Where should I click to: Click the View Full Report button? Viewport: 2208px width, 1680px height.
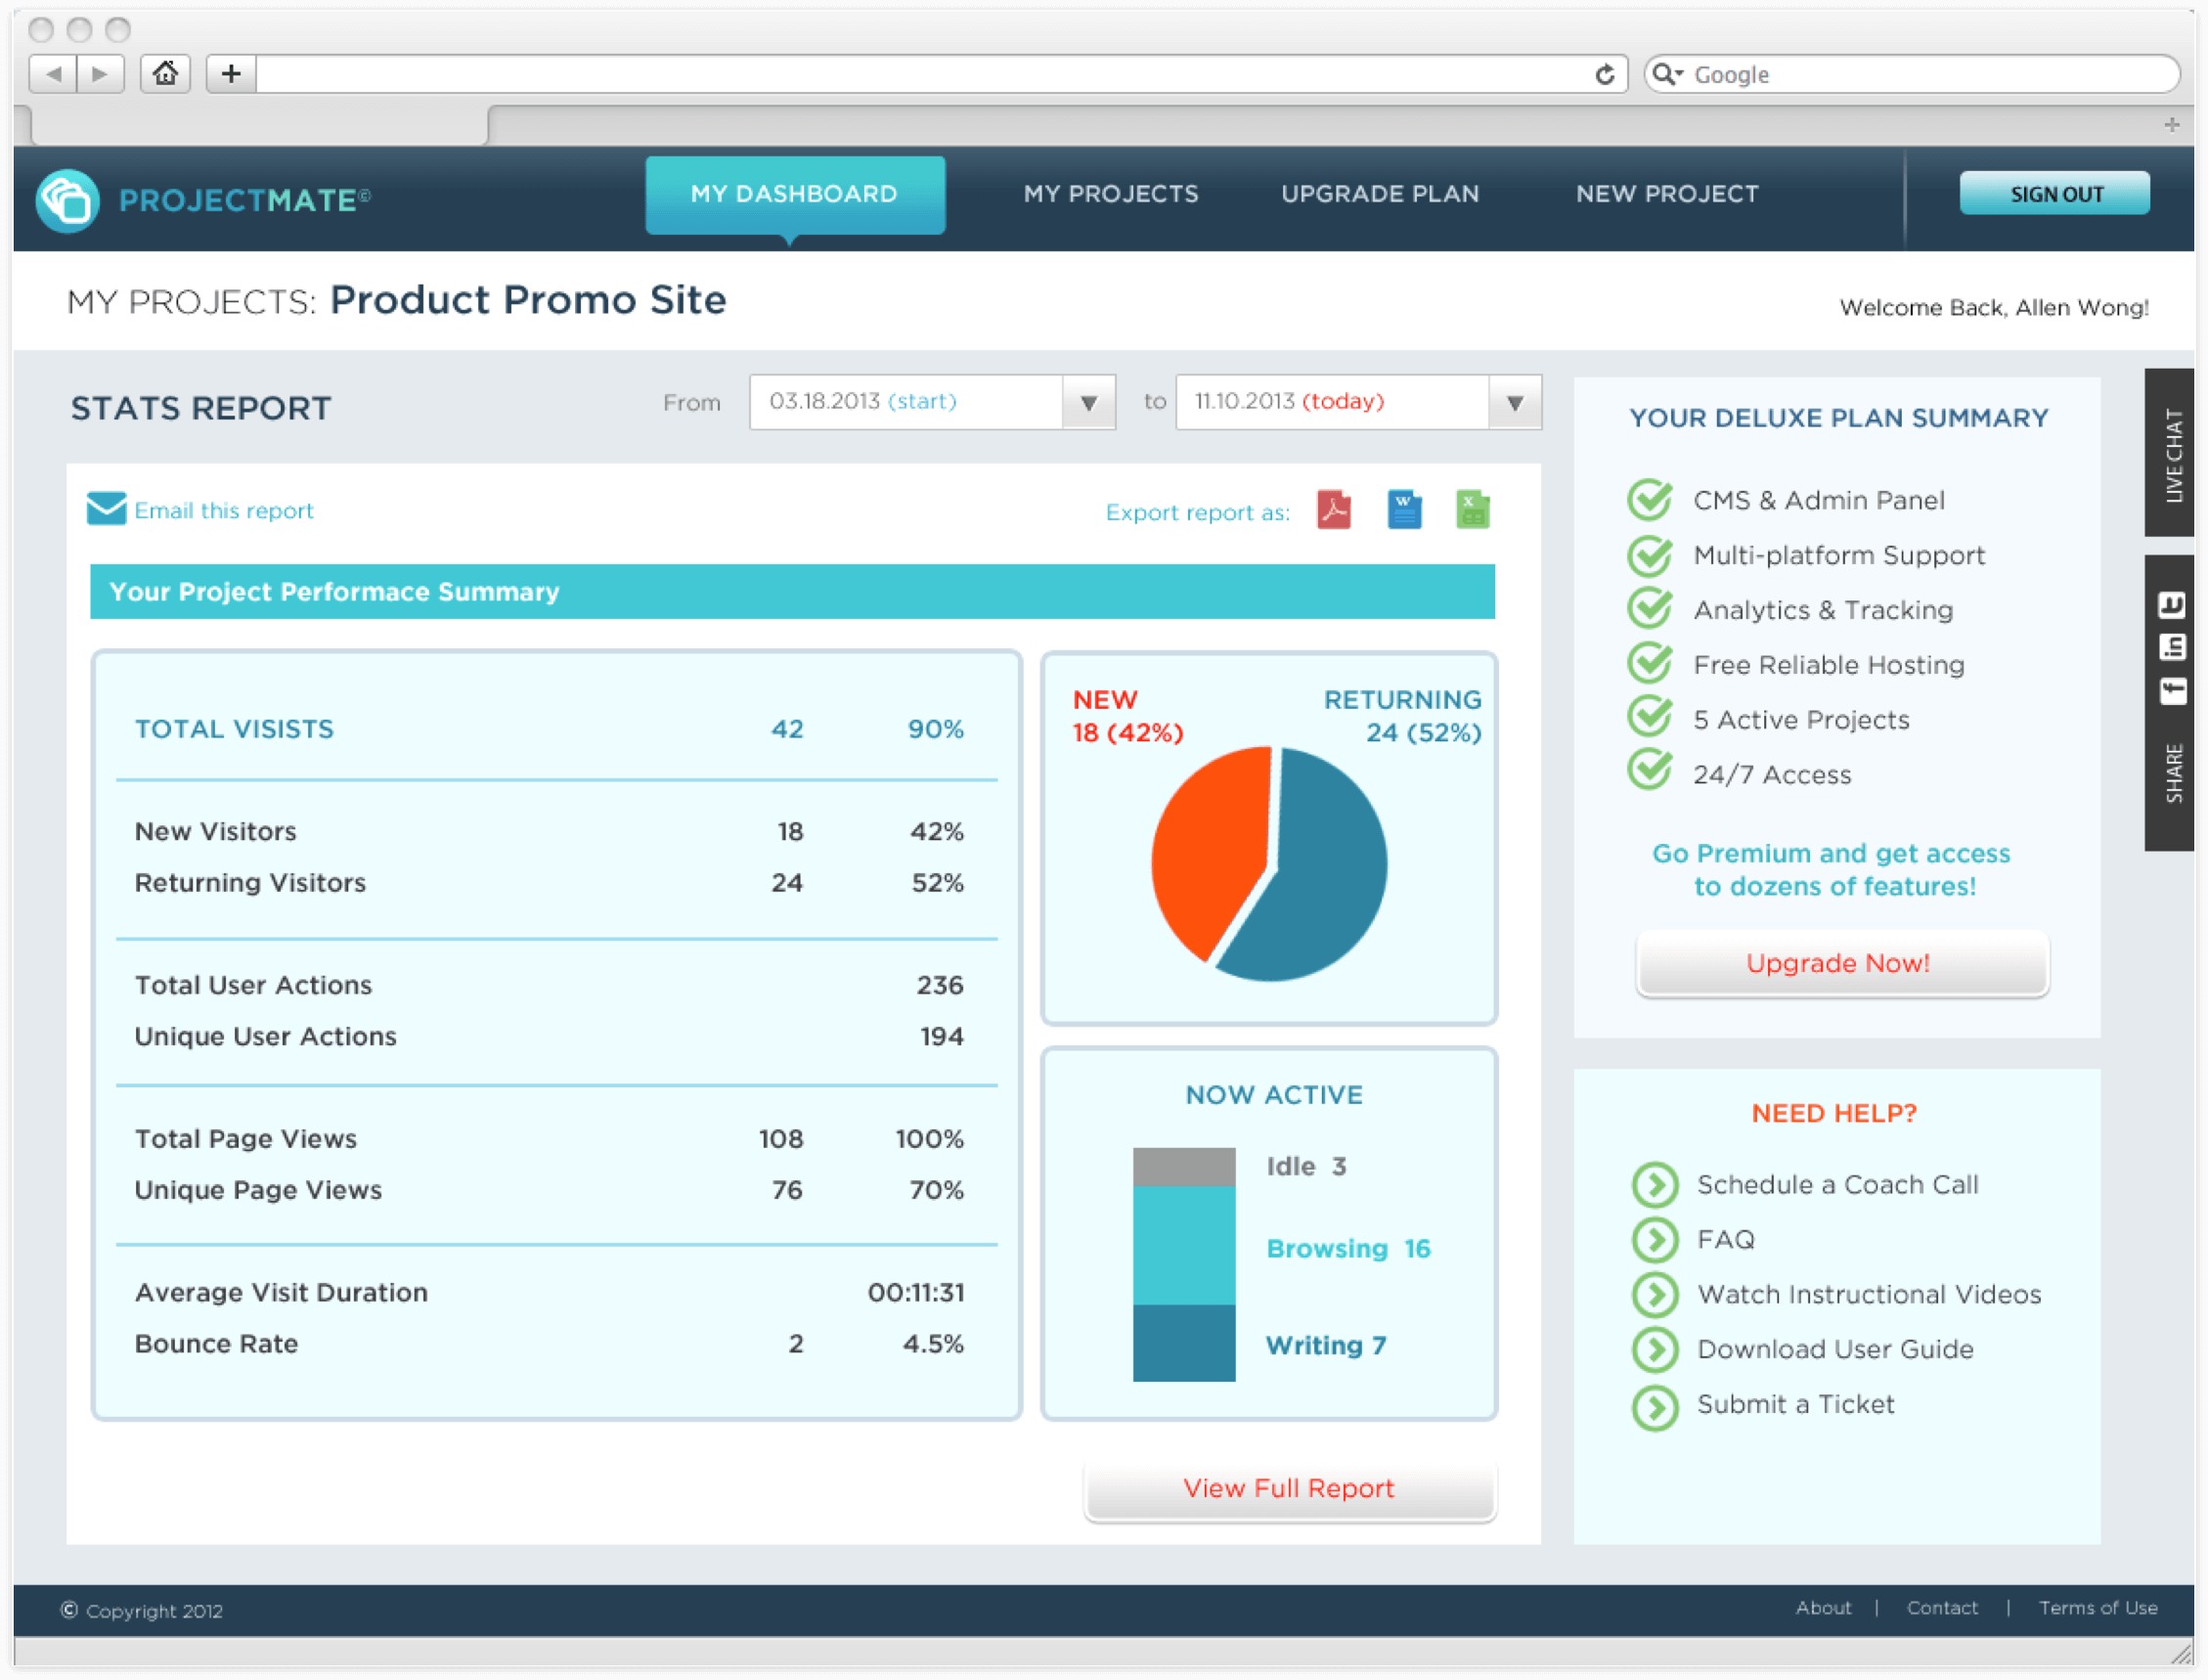click(x=1288, y=1489)
